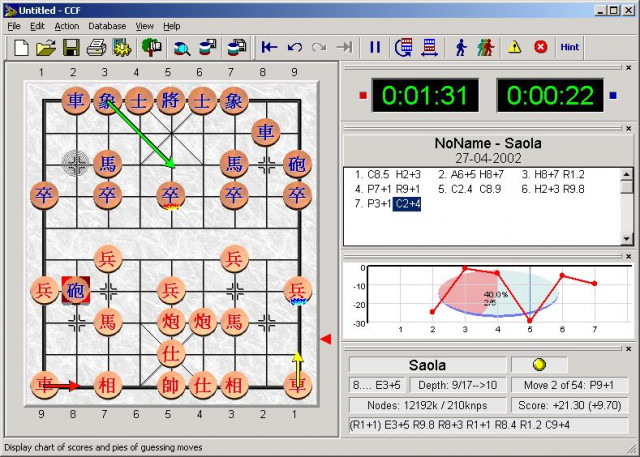
Task: Select move A6+5 in the list
Action: [x=463, y=175]
